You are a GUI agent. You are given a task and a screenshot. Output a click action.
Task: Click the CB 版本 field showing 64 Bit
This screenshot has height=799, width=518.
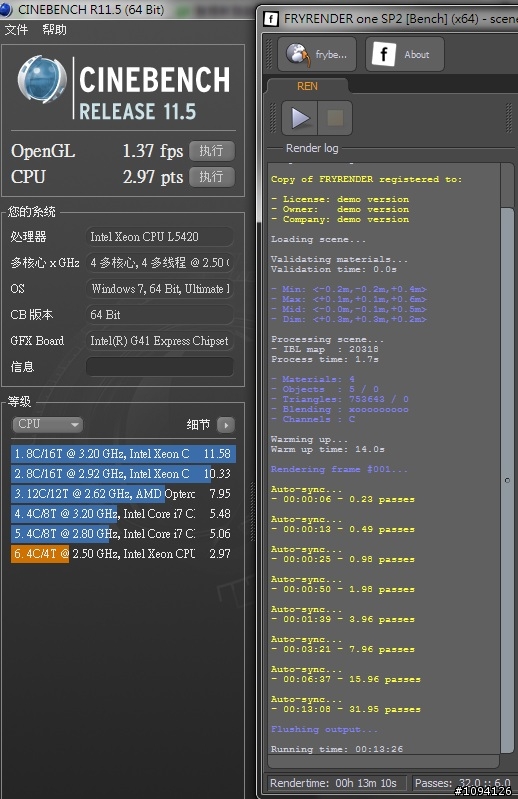click(160, 314)
